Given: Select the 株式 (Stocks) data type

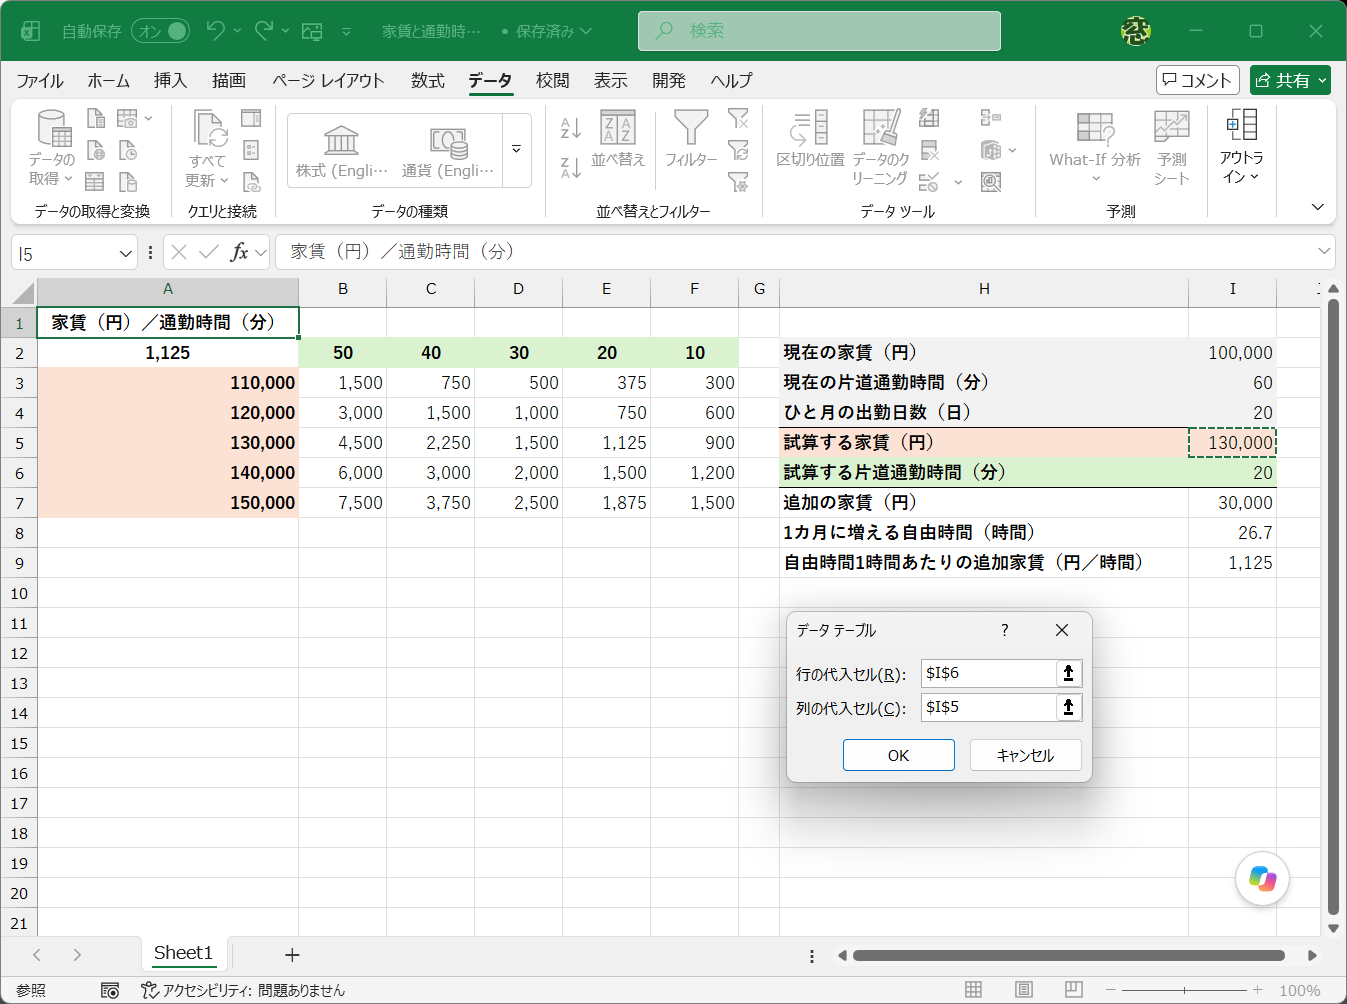Looking at the screenshot, I should (x=342, y=150).
